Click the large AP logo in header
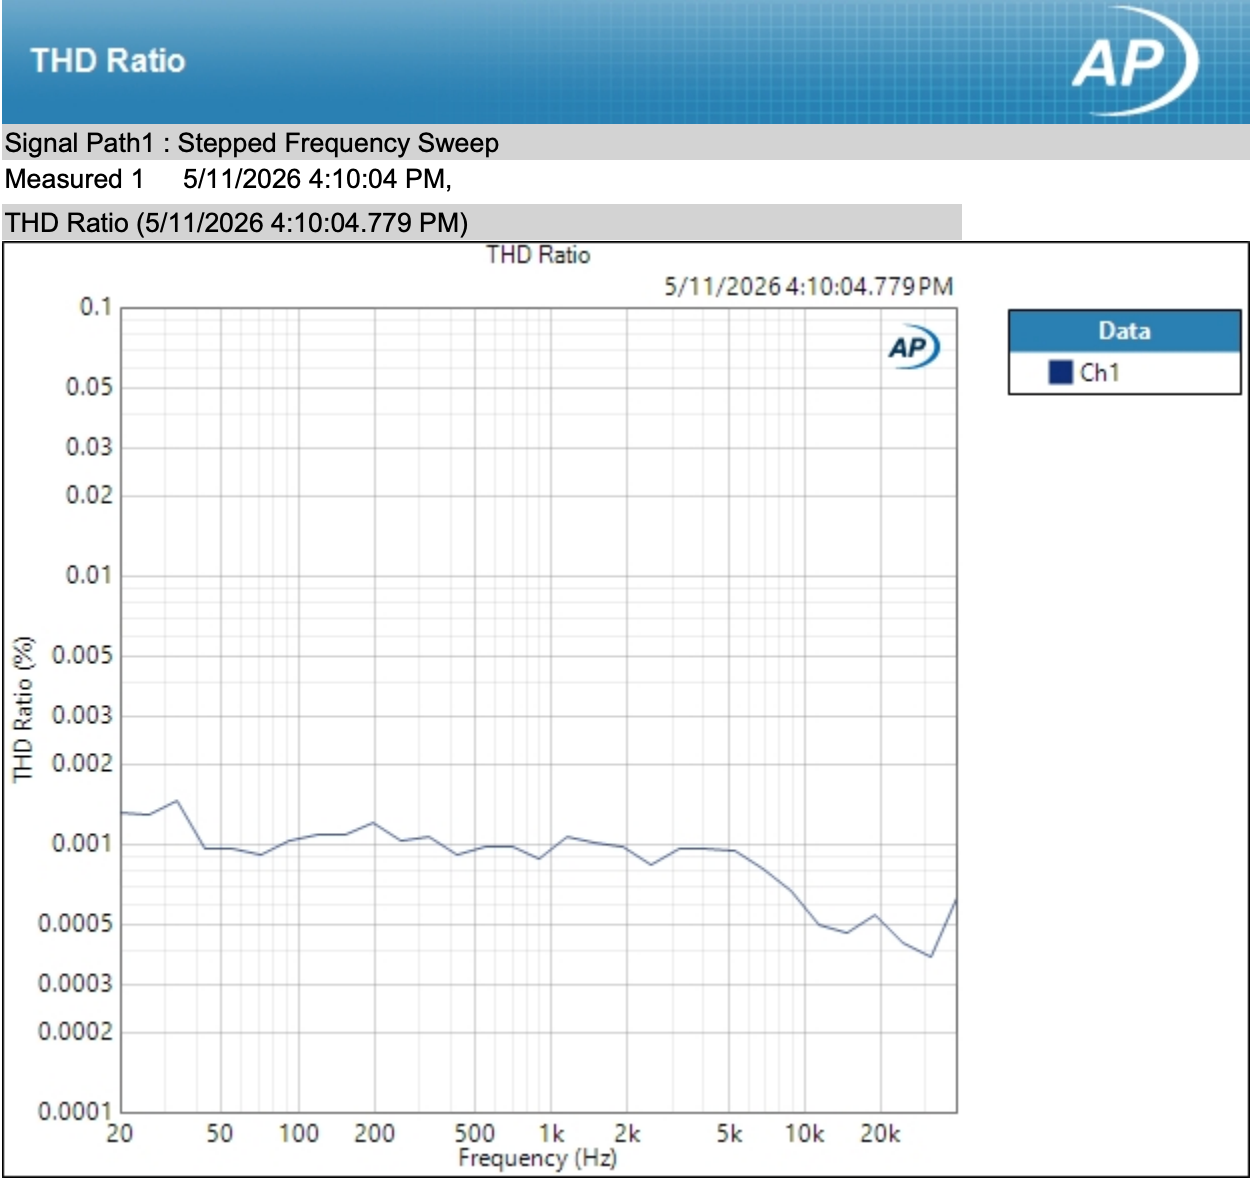This screenshot has width=1260, height=1186. [x=1135, y=60]
